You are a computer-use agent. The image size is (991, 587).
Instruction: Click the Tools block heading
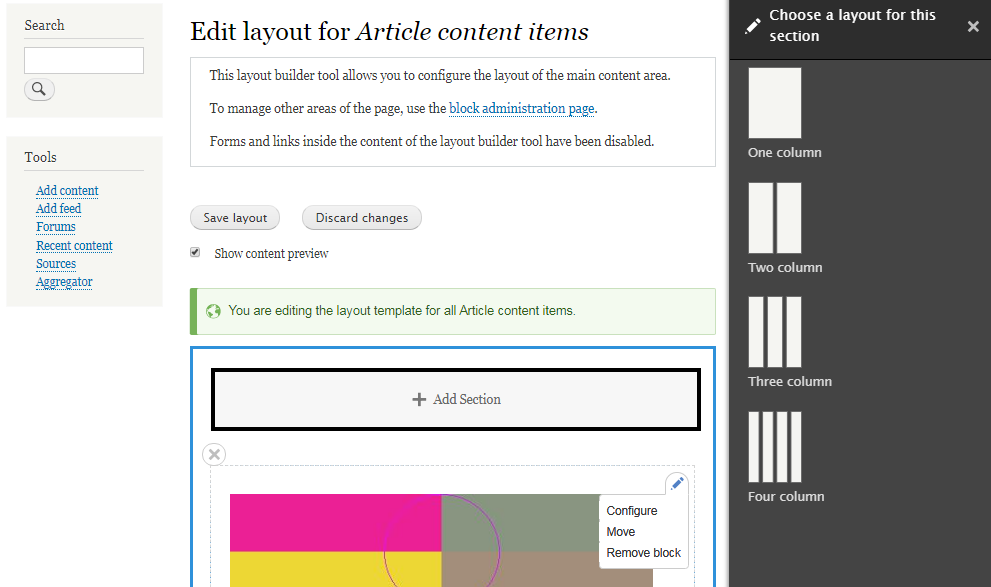(x=40, y=157)
